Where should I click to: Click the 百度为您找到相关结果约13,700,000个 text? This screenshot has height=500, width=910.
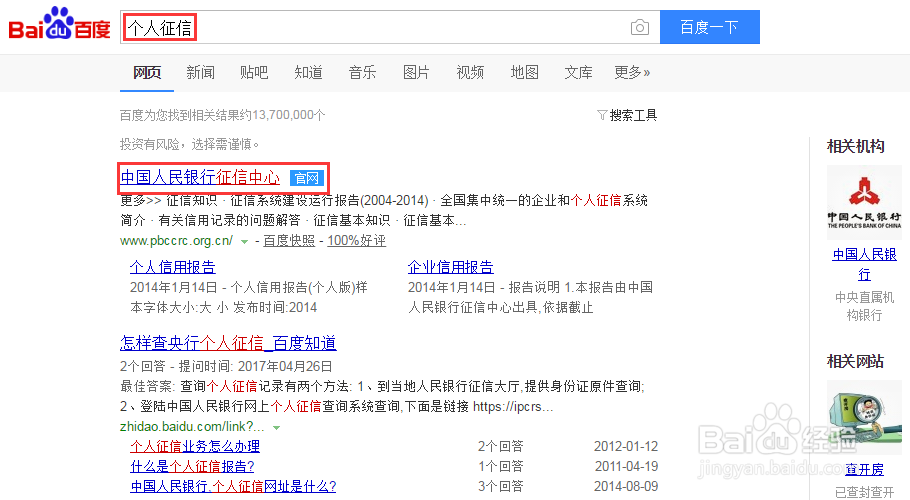222,115
